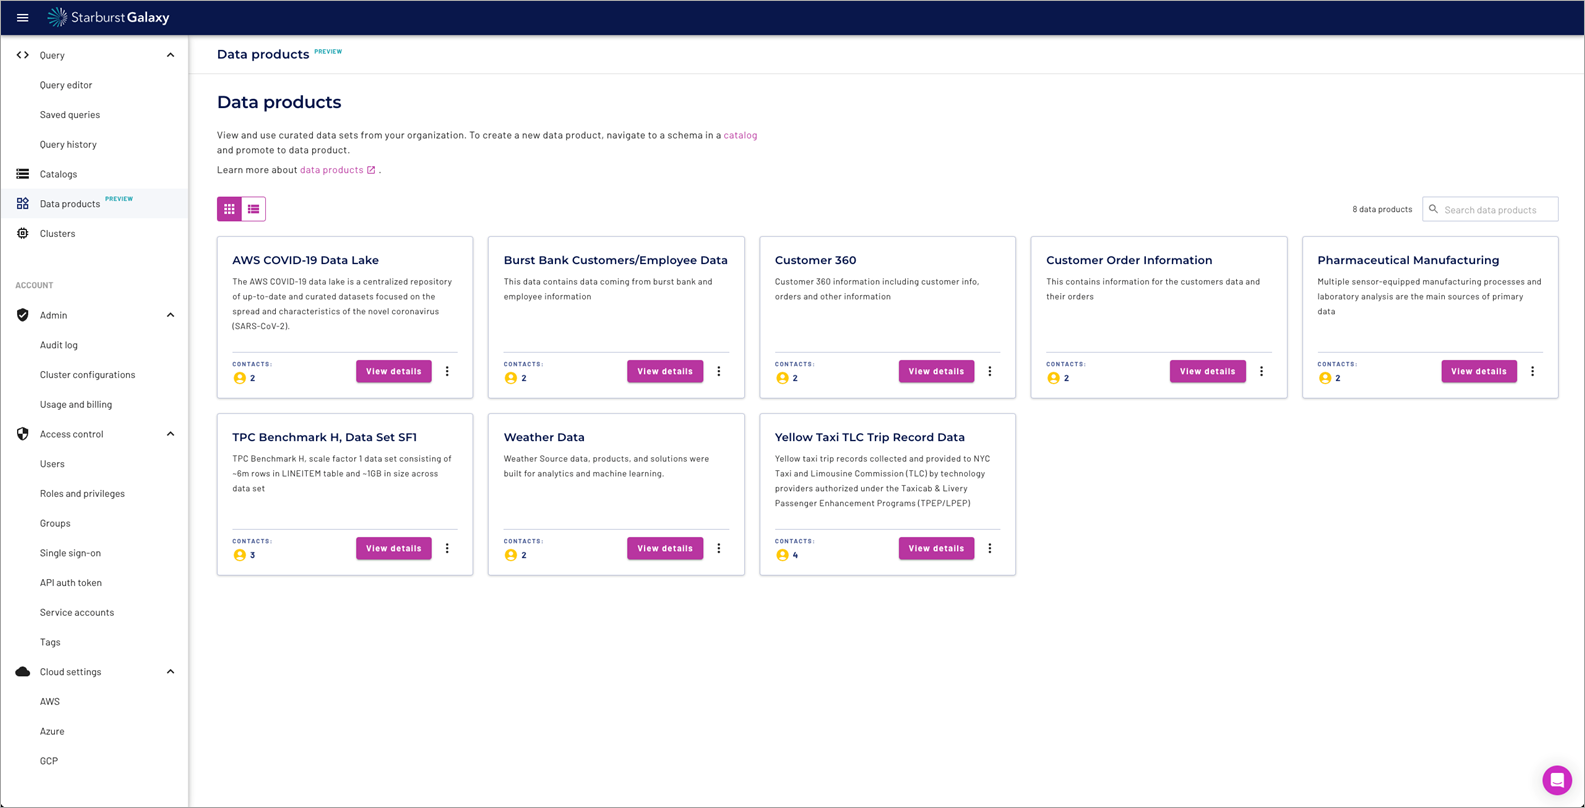The image size is (1585, 808).
Task: Click contacts avatar on TPC Benchmark card
Action: tap(239, 555)
